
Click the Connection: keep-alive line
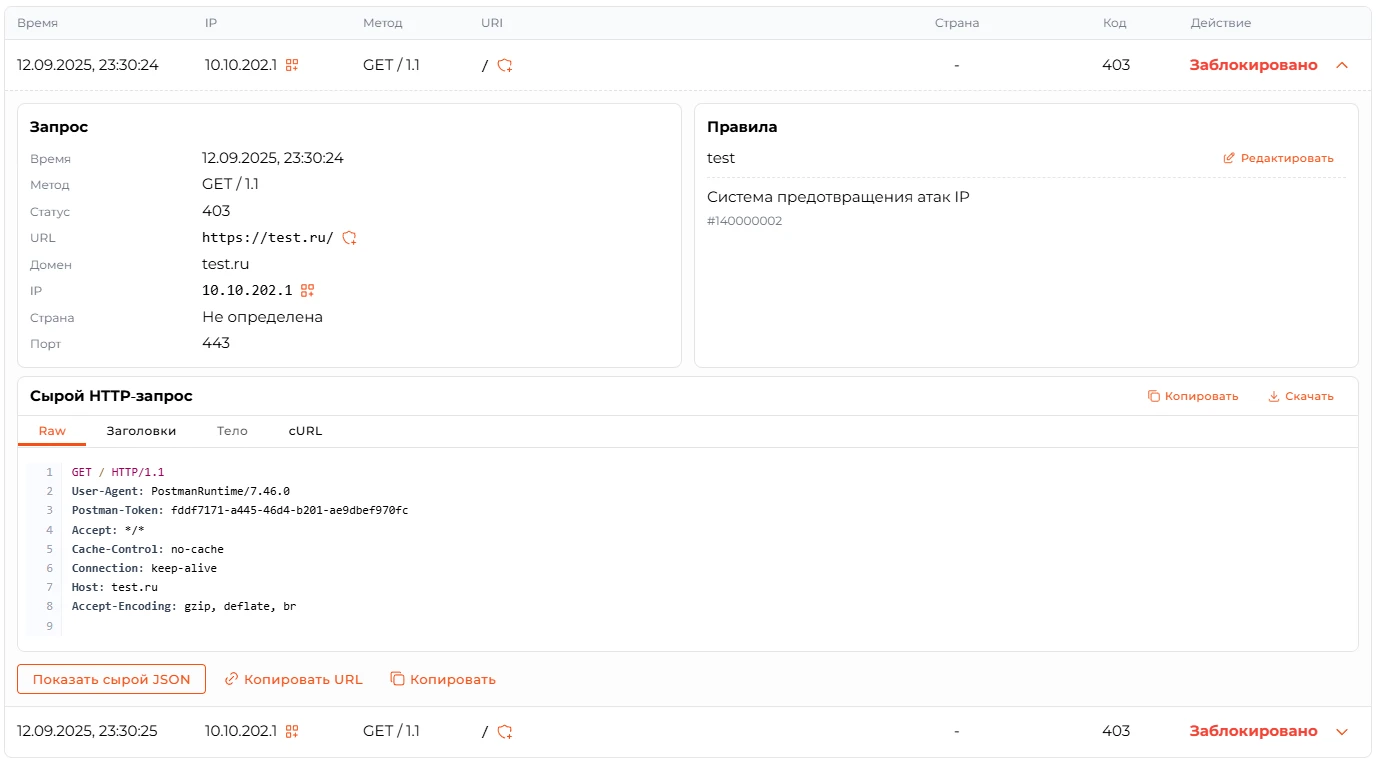pos(144,568)
